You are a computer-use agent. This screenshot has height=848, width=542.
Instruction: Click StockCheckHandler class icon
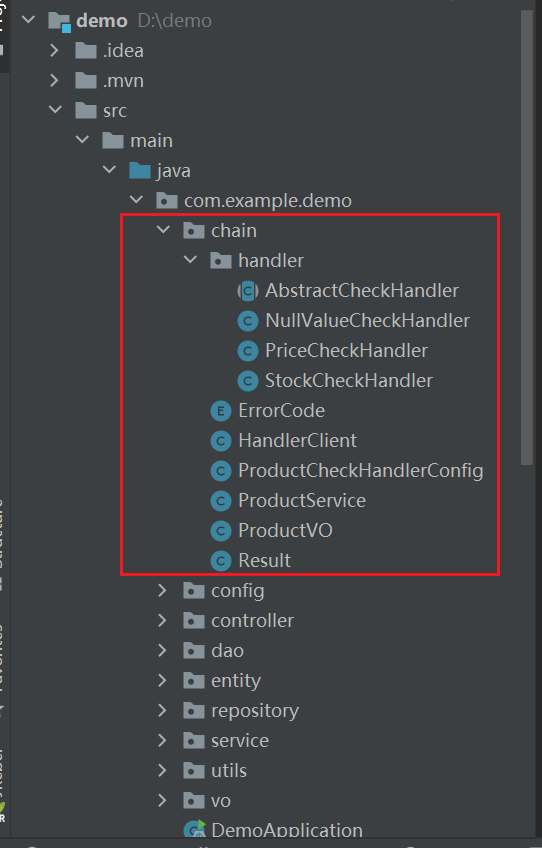tap(248, 381)
